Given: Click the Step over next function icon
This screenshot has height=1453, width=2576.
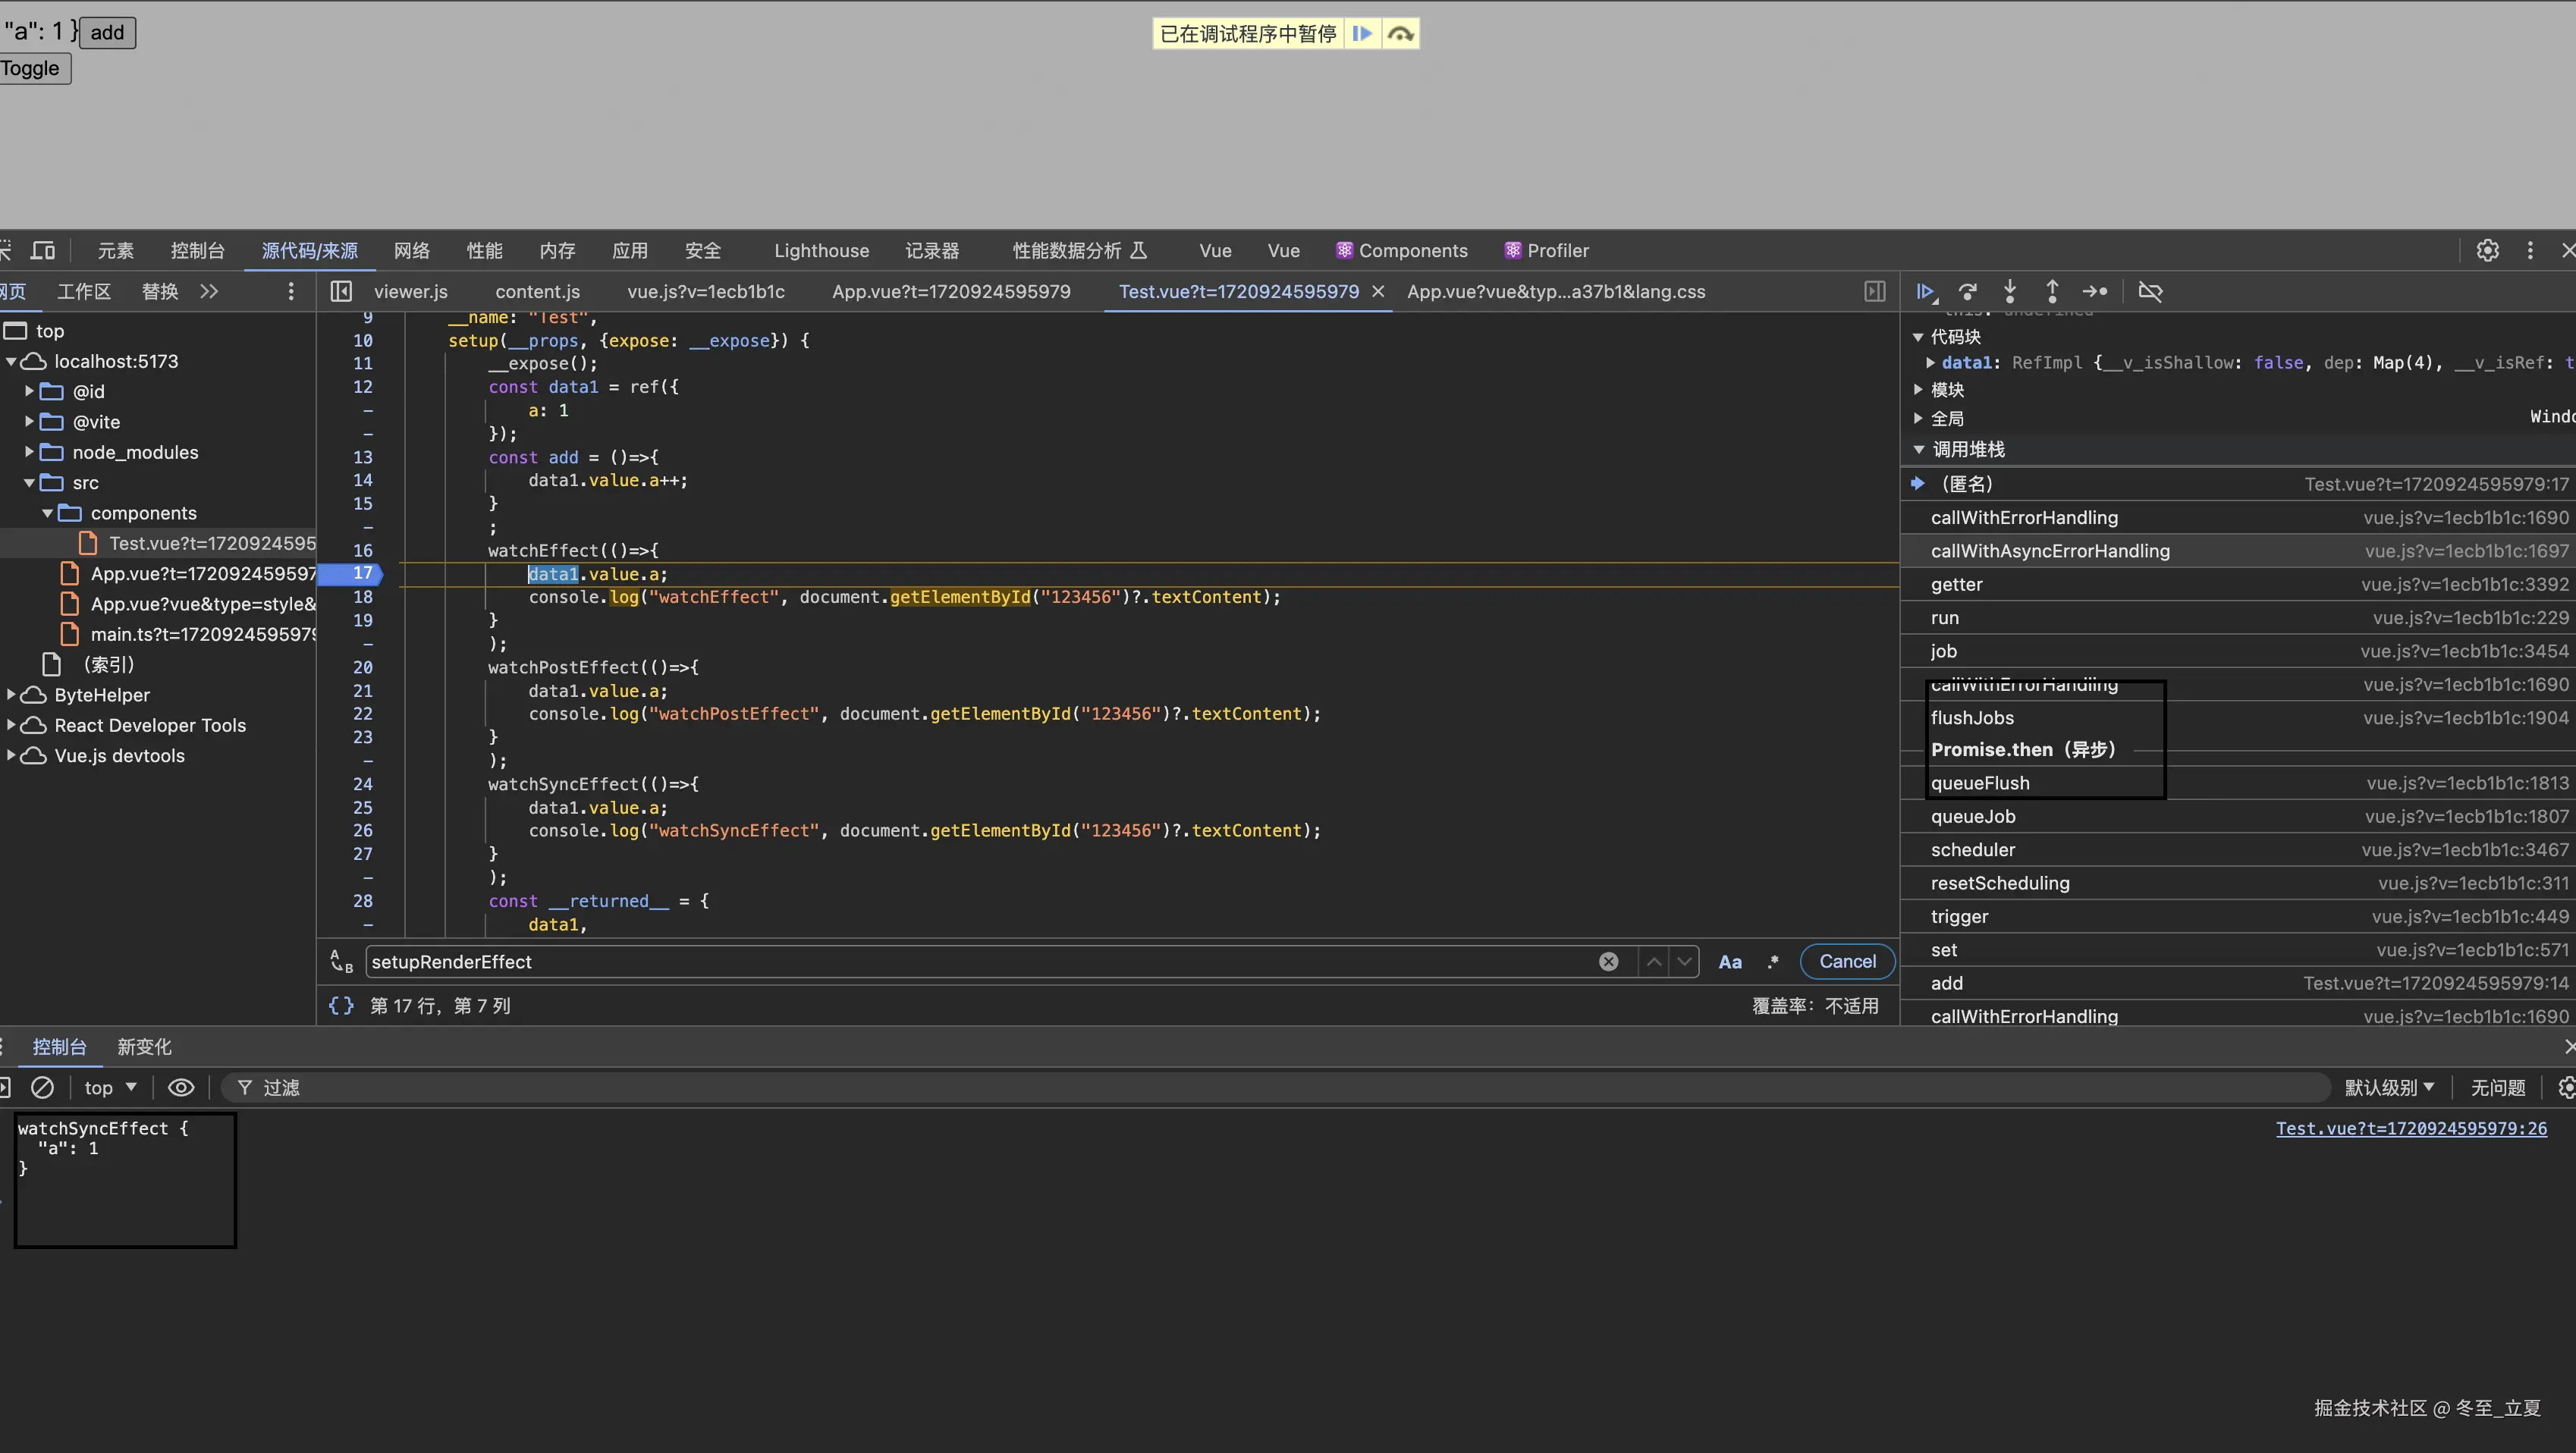Looking at the screenshot, I should coord(1968,292).
